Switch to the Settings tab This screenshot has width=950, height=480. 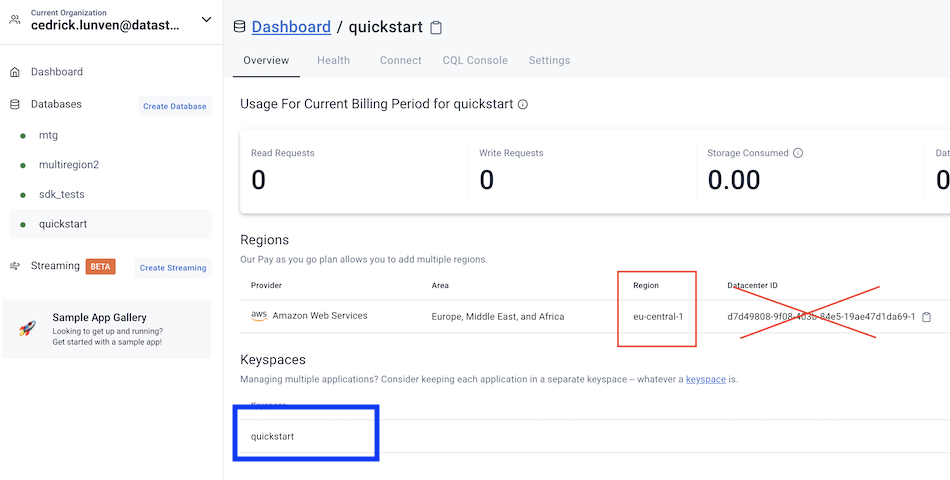550,61
